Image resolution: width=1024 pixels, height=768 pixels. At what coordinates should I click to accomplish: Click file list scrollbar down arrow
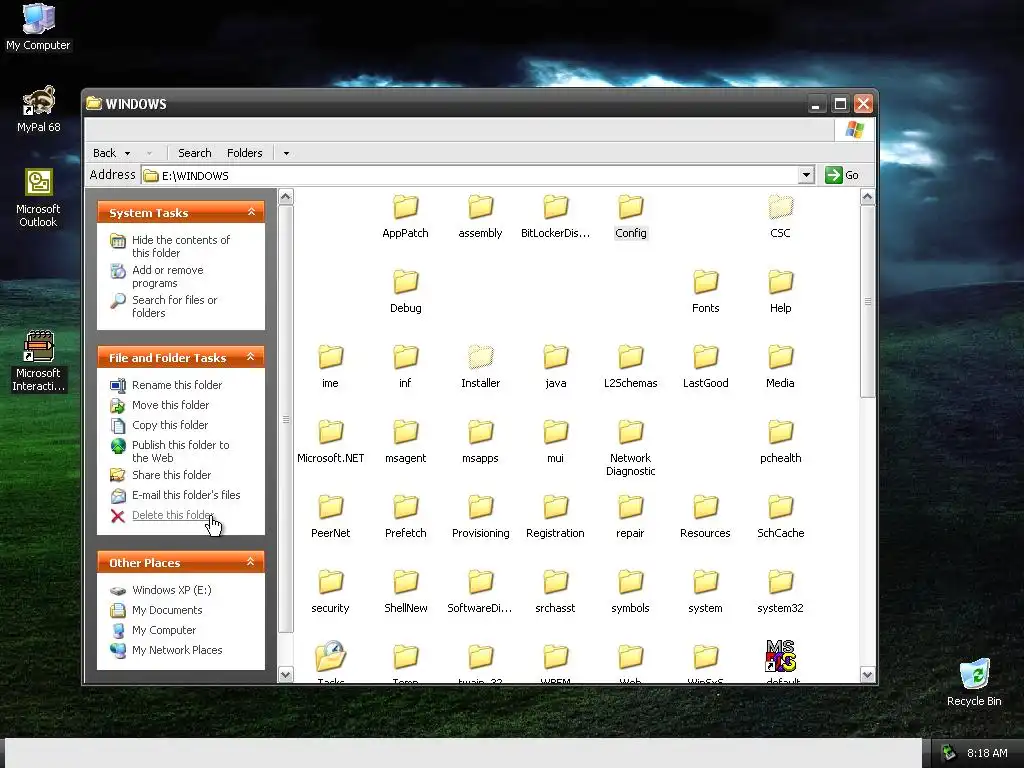coord(867,675)
